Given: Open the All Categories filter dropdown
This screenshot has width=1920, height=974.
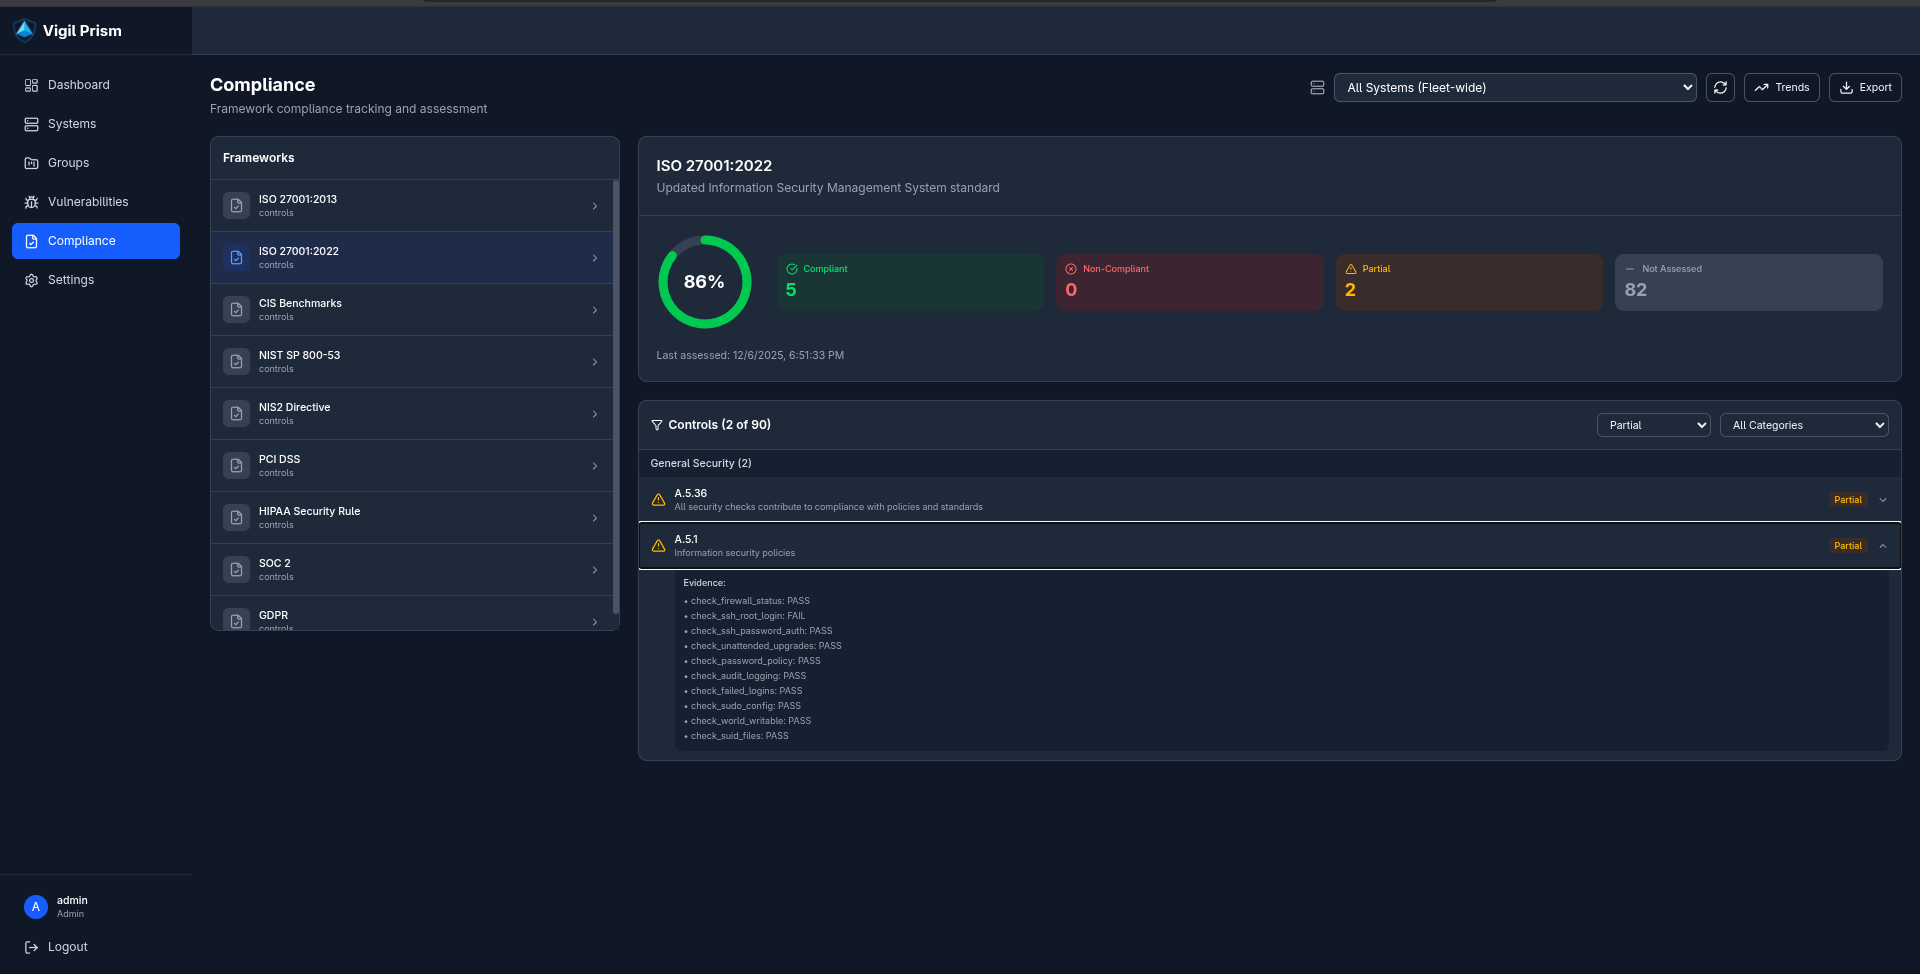Looking at the screenshot, I should pos(1803,425).
